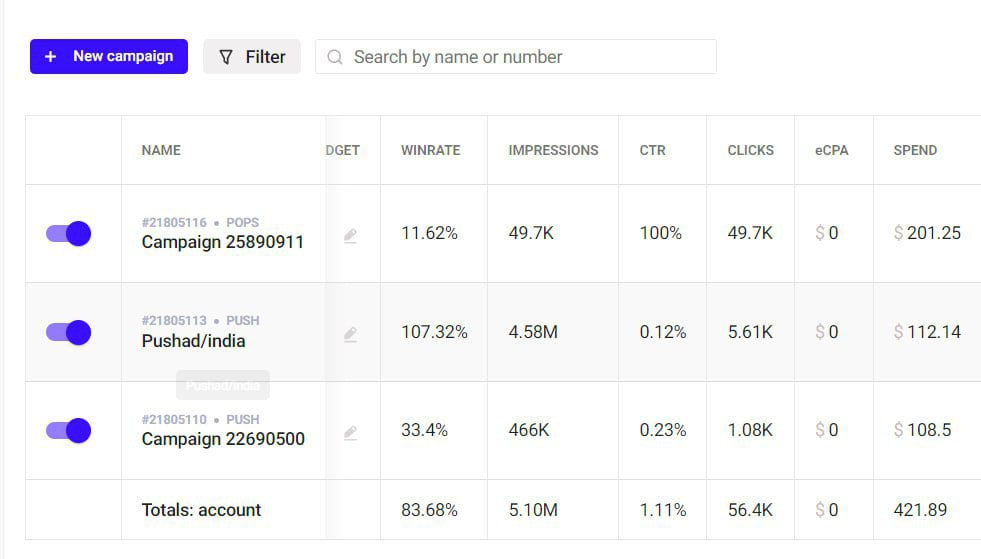Image resolution: width=981 pixels, height=559 pixels.
Task: Sort by the IMPRESSIONS column header
Action: (x=553, y=150)
